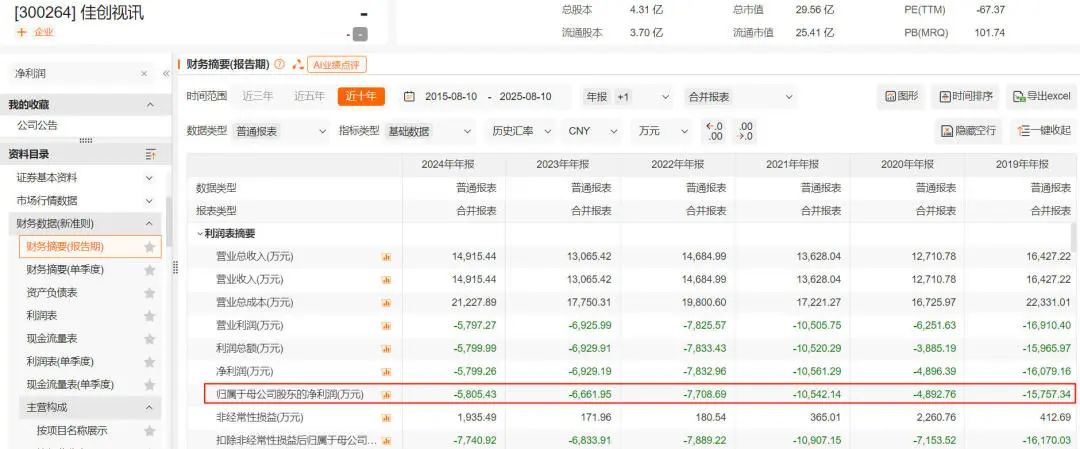Open the calendar icon for the date range

click(x=409, y=96)
